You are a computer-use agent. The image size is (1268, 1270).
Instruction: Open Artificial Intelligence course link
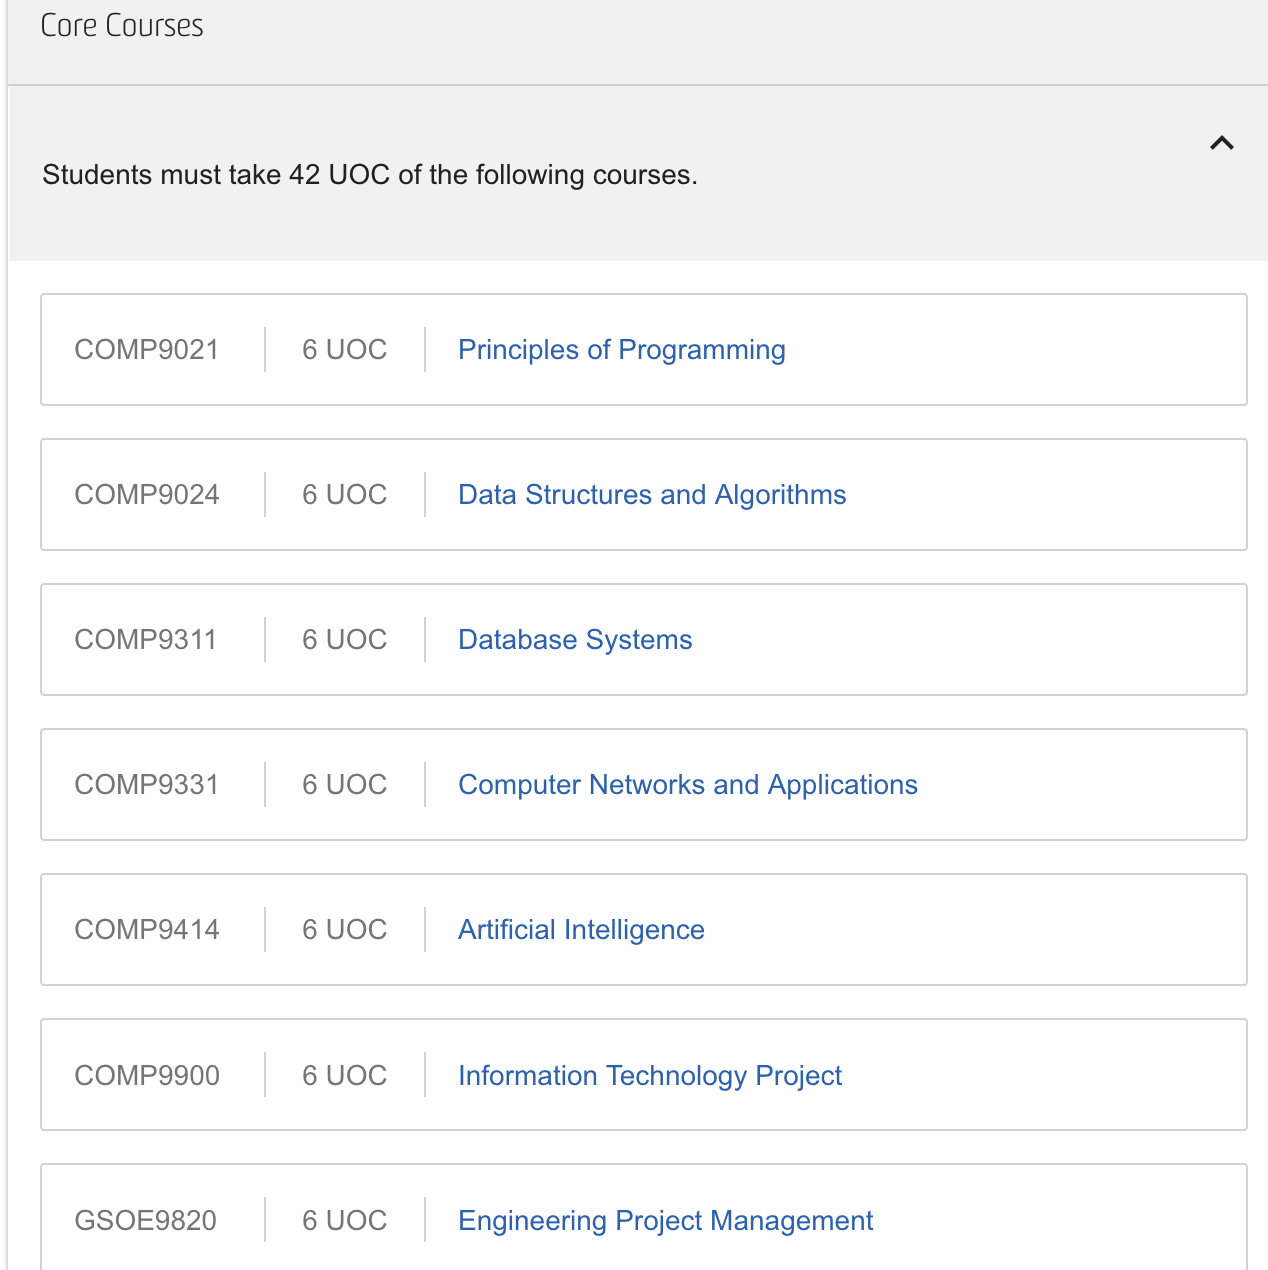pyautogui.click(x=580, y=930)
